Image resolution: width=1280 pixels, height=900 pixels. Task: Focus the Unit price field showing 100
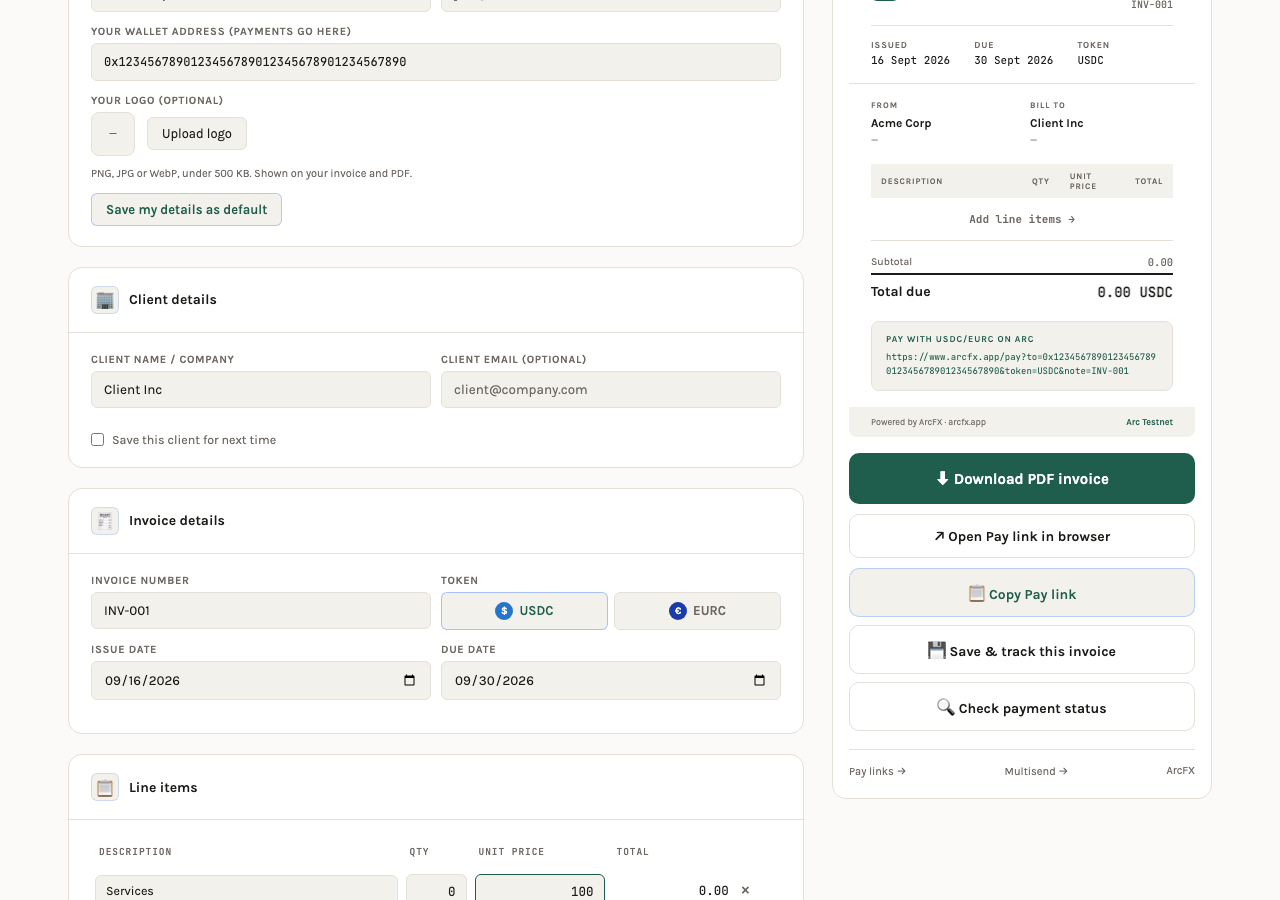pos(540,888)
